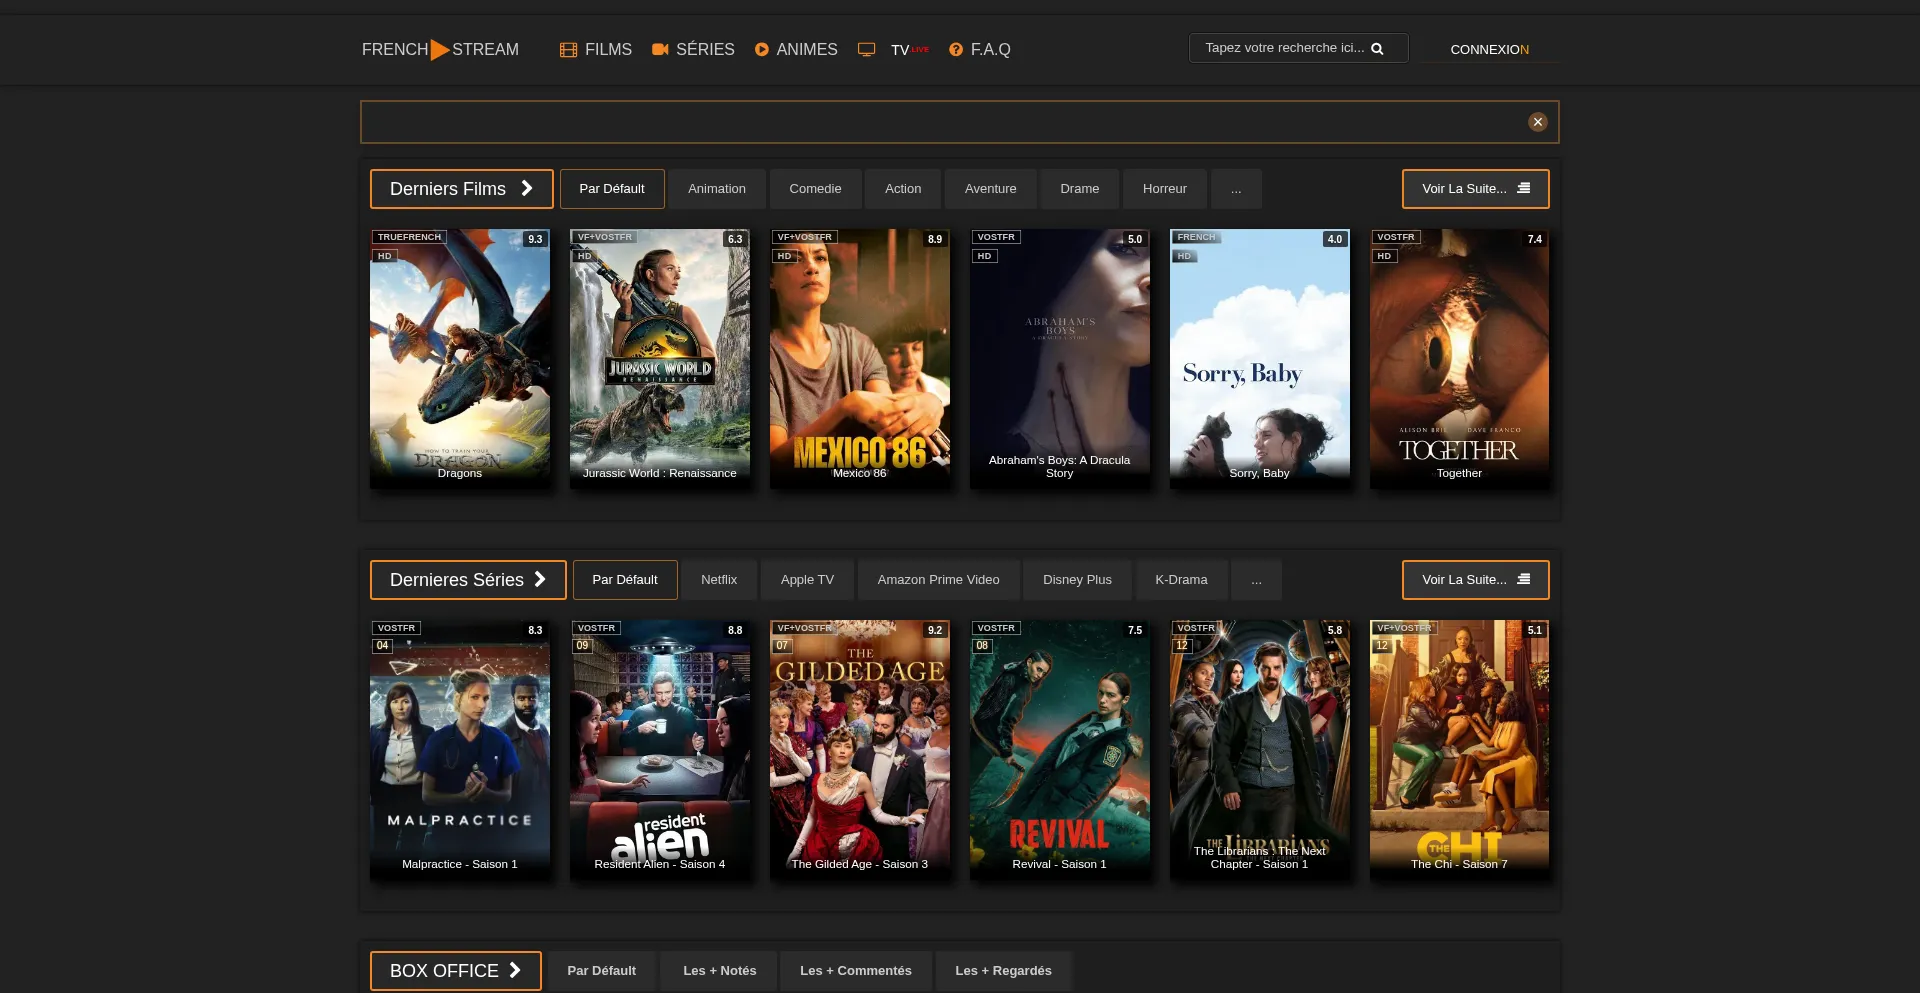Close the banner with the X icon
The height and width of the screenshot is (993, 1920).
(1538, 122)
